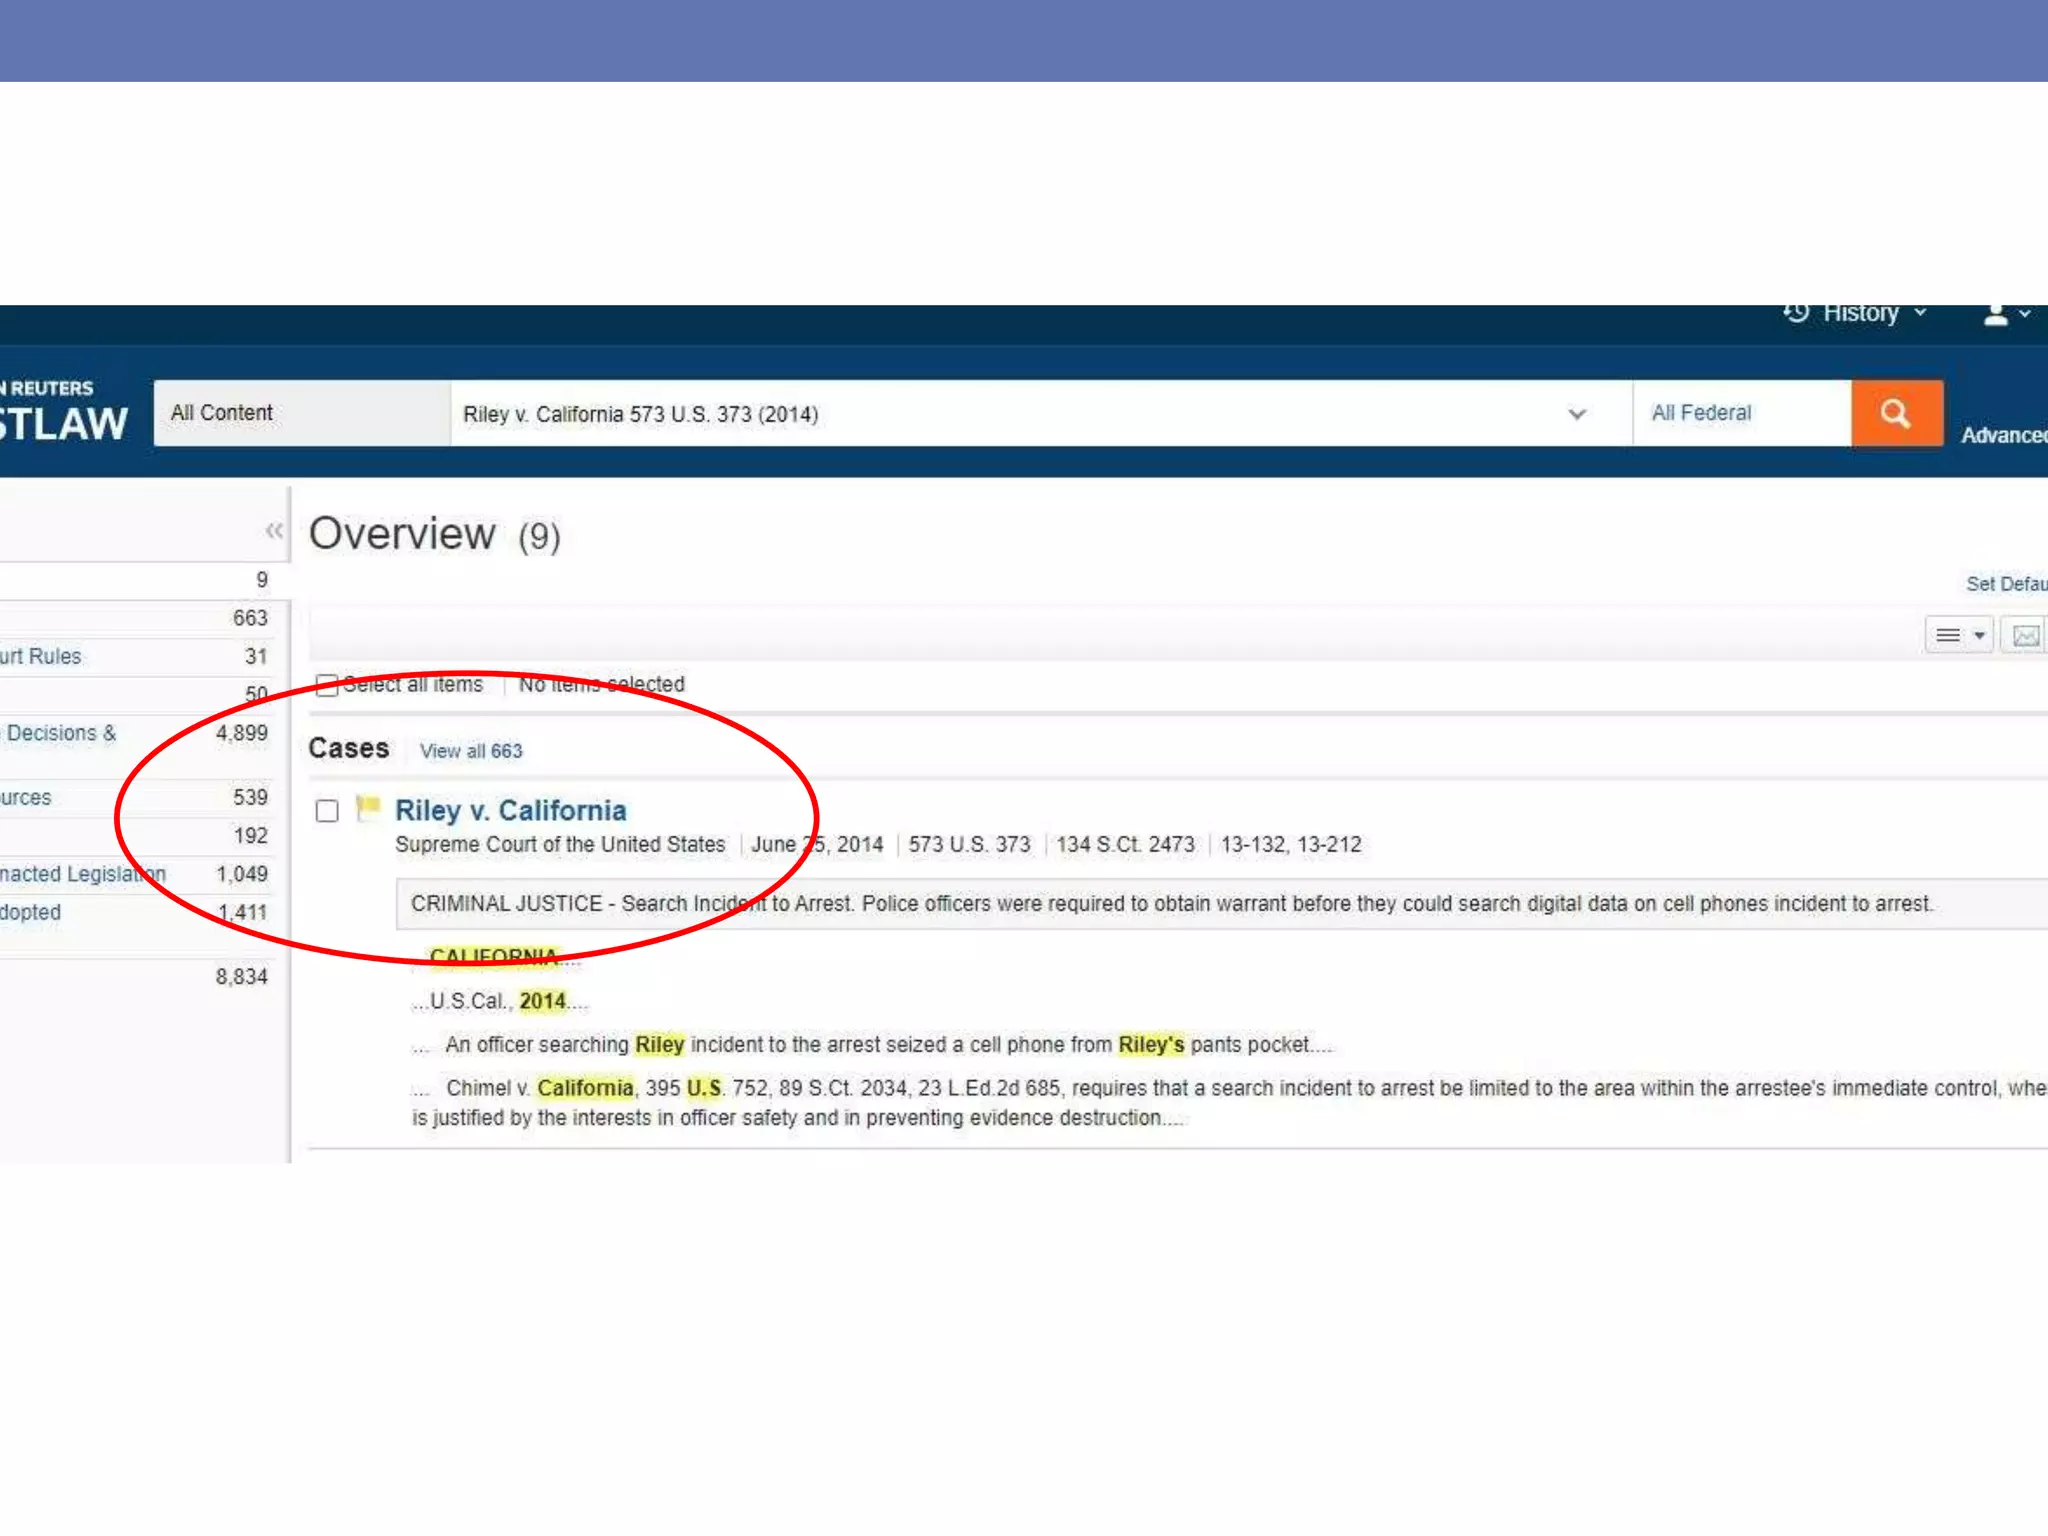Open the History clock icon menu
This screenshot has height=1536, width=2048.
tap(1796, 313)
